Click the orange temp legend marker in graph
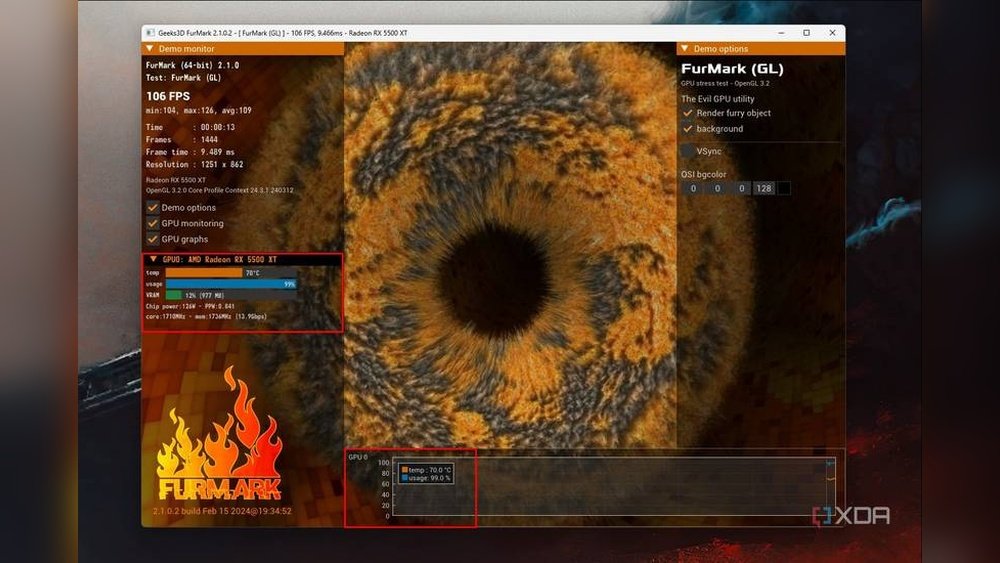1000x563 pixels. point(404,469)
